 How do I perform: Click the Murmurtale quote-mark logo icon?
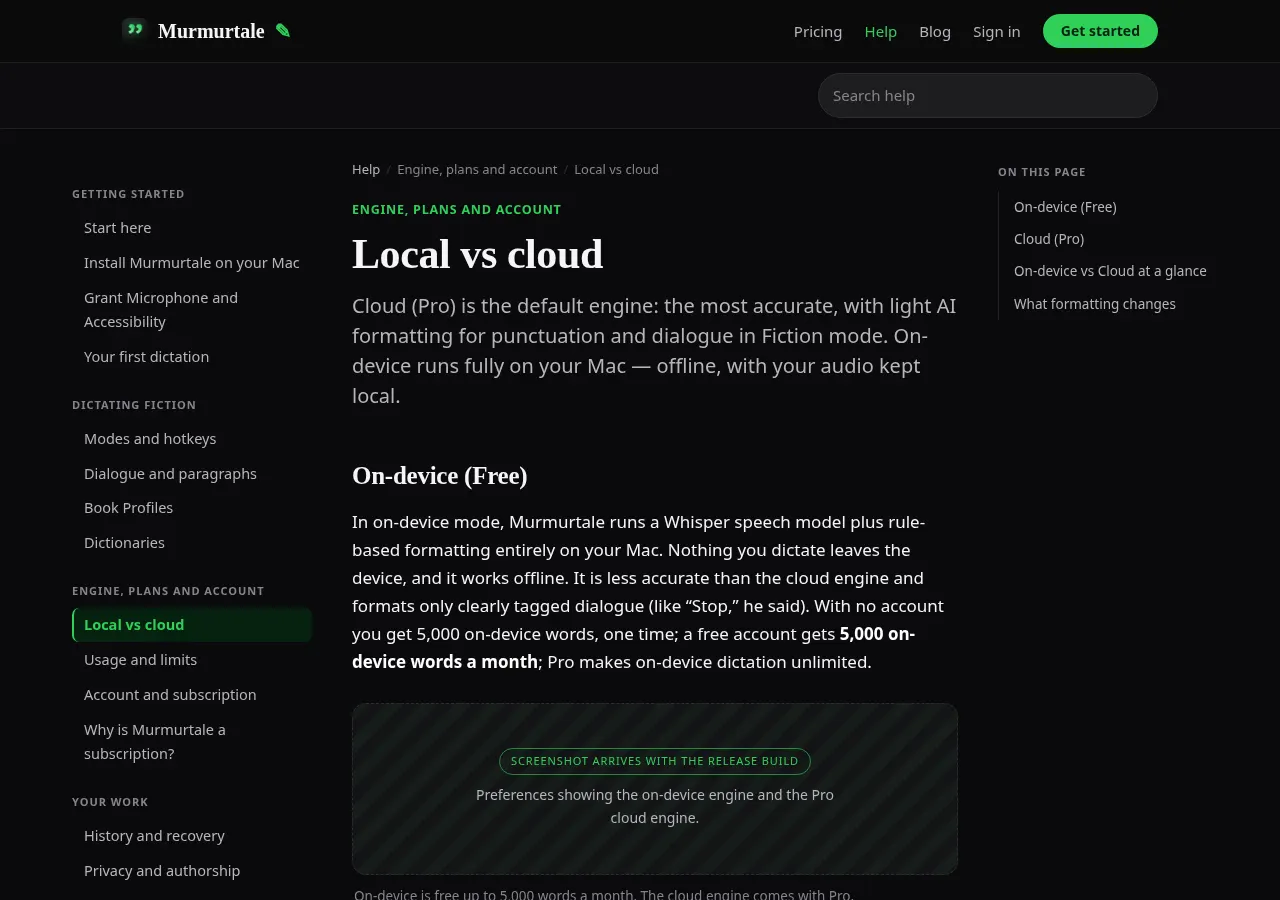pyautogui.click(x=135, y=31)
